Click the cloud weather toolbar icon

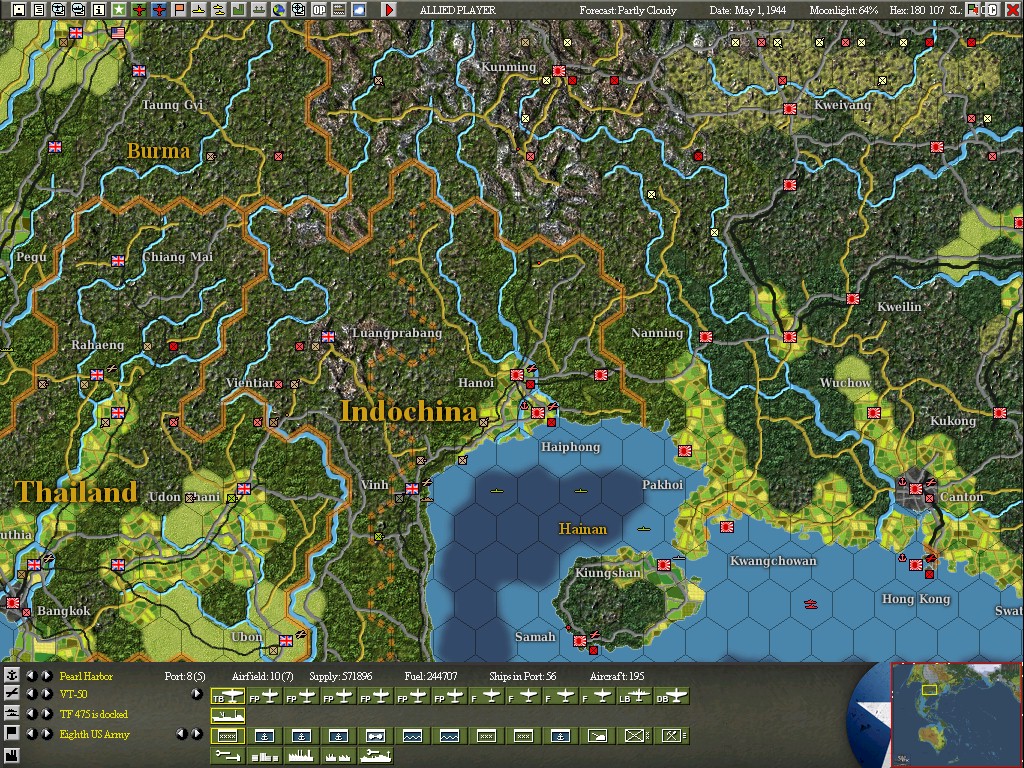click(x=359, y=9)
